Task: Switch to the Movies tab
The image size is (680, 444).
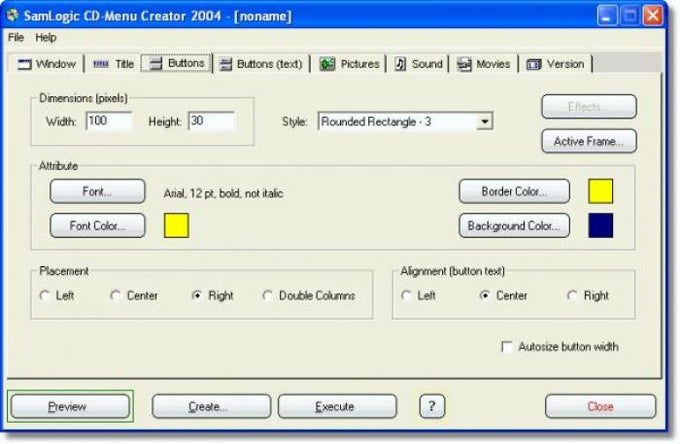Action: point(484,64)
